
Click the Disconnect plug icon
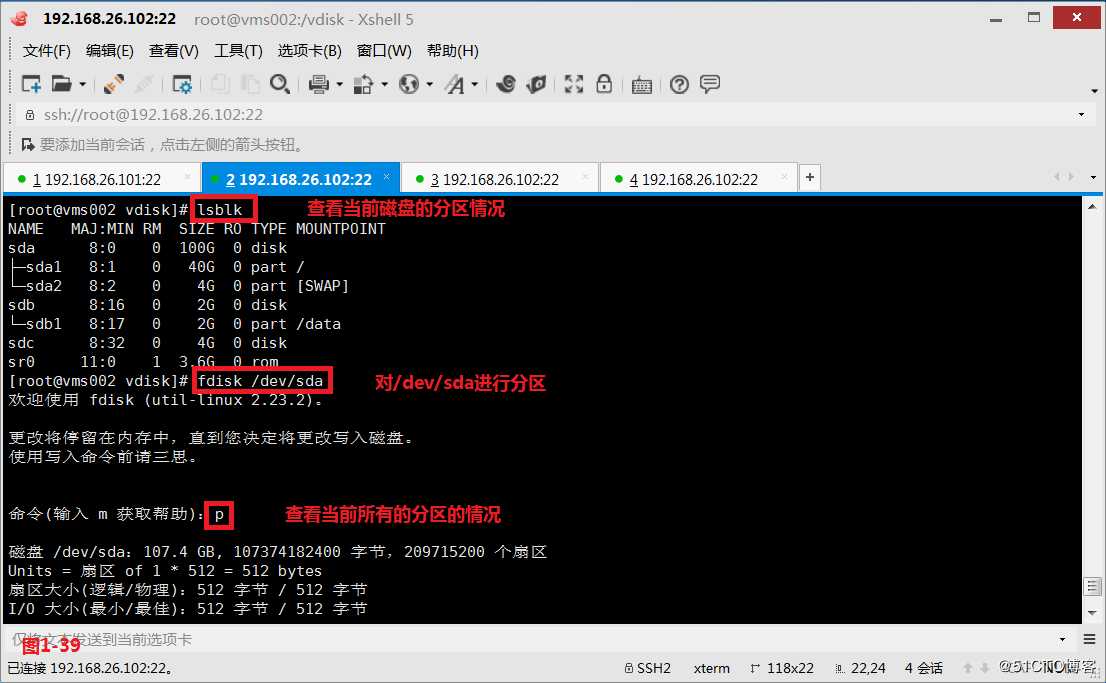coord(114,85)
